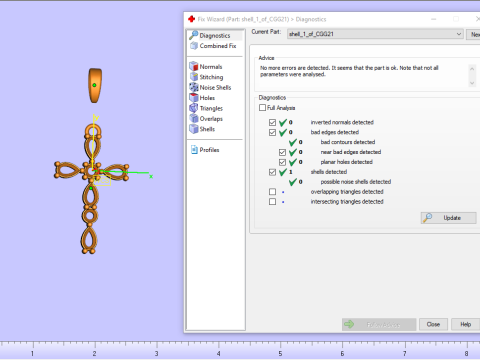Click the Overlaps cube icon
This screenshot has width=480, height=360.
point(194,118)
